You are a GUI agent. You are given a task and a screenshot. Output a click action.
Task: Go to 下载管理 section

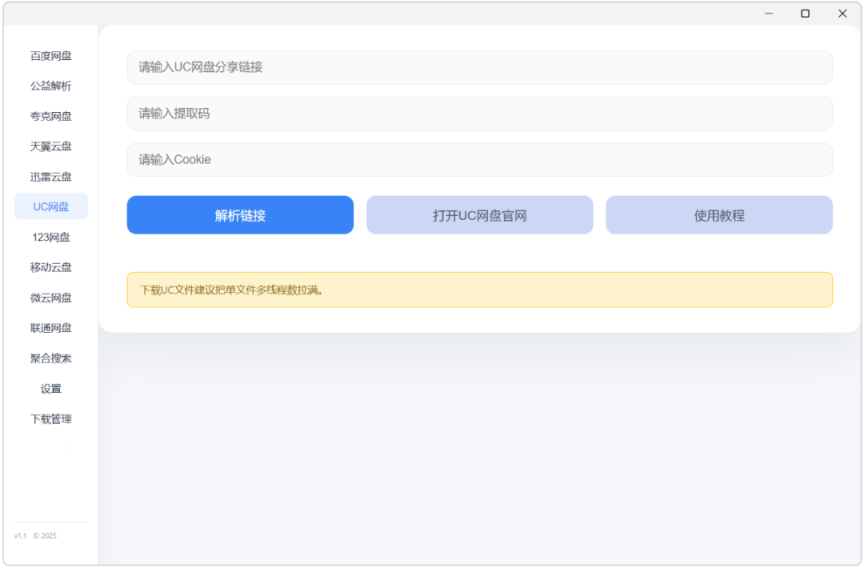(x=51, y=419)
